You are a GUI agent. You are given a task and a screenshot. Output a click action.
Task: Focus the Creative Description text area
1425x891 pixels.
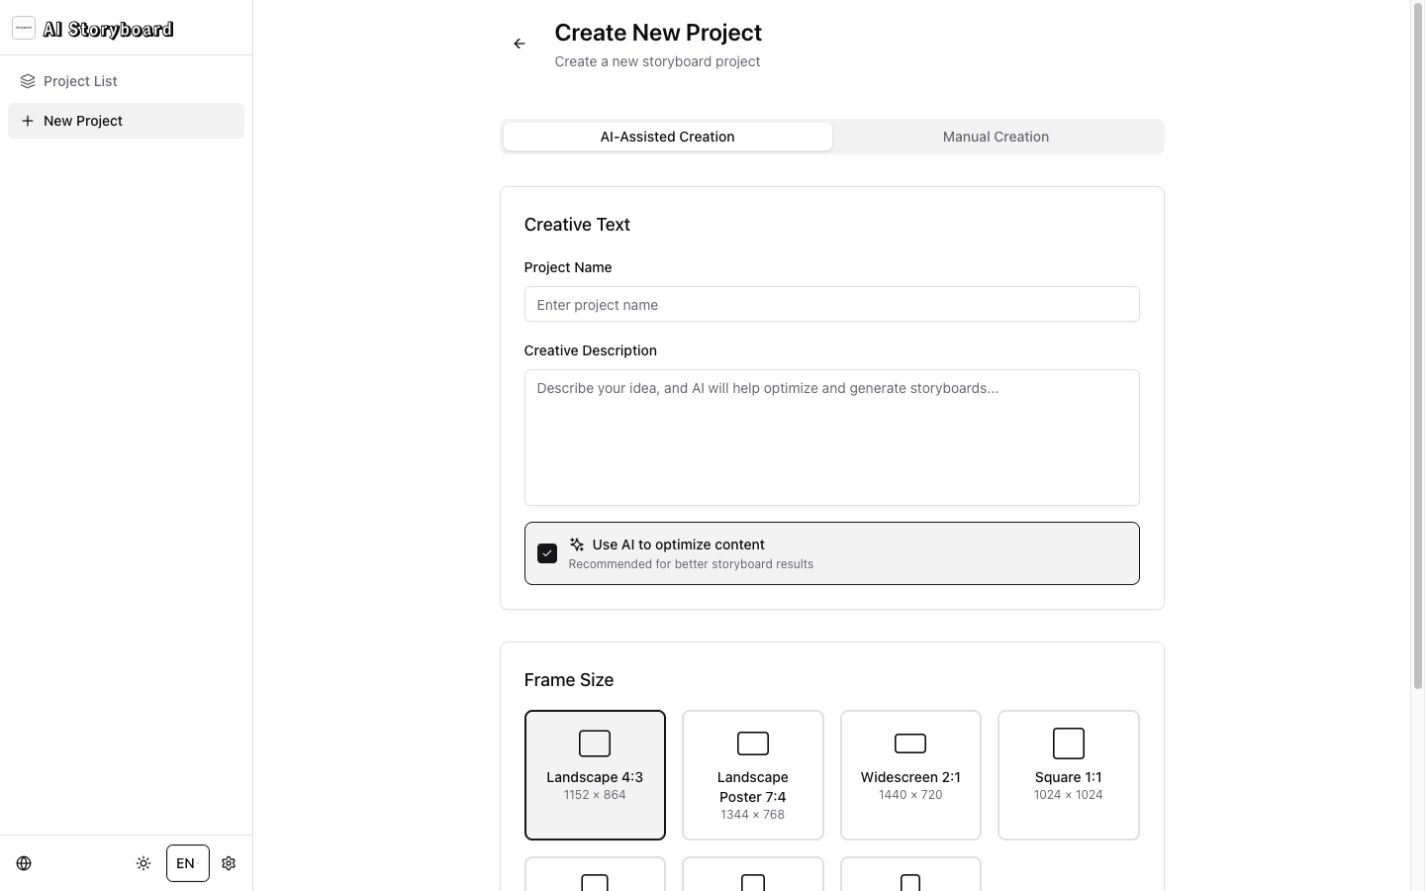832,438
